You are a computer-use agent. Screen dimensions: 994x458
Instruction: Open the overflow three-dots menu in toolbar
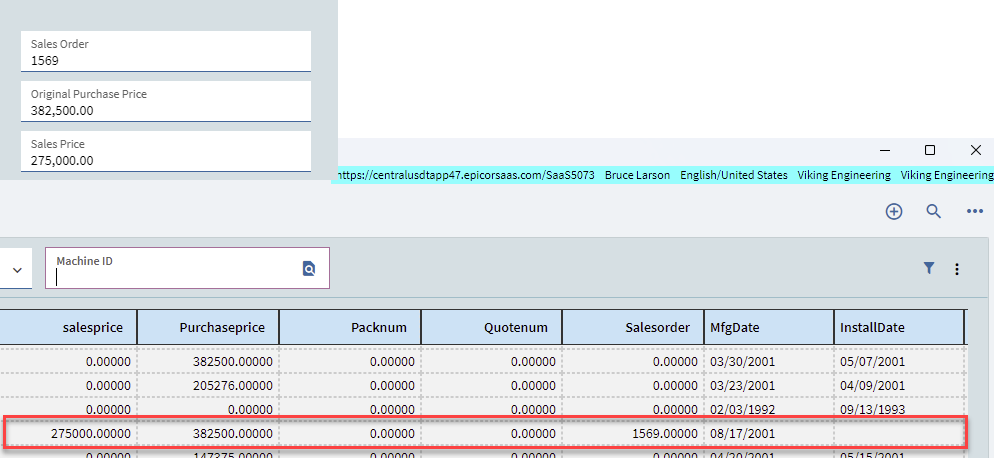[x=974, y=211]
